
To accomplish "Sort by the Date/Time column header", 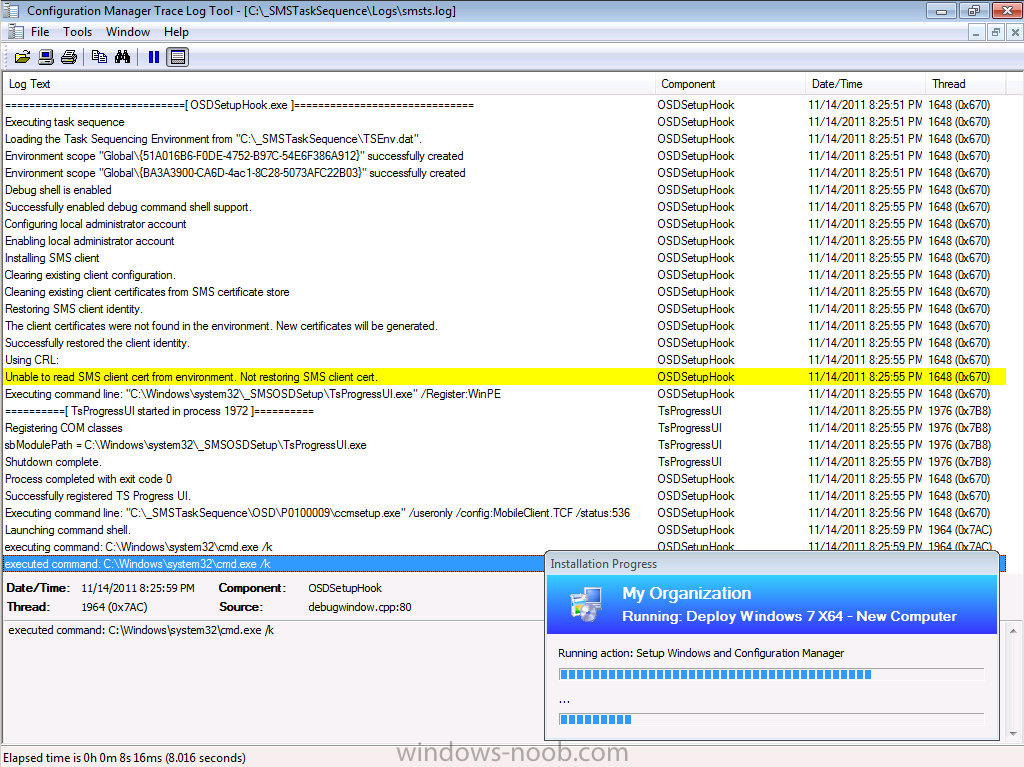I will (x=866, y=84).
